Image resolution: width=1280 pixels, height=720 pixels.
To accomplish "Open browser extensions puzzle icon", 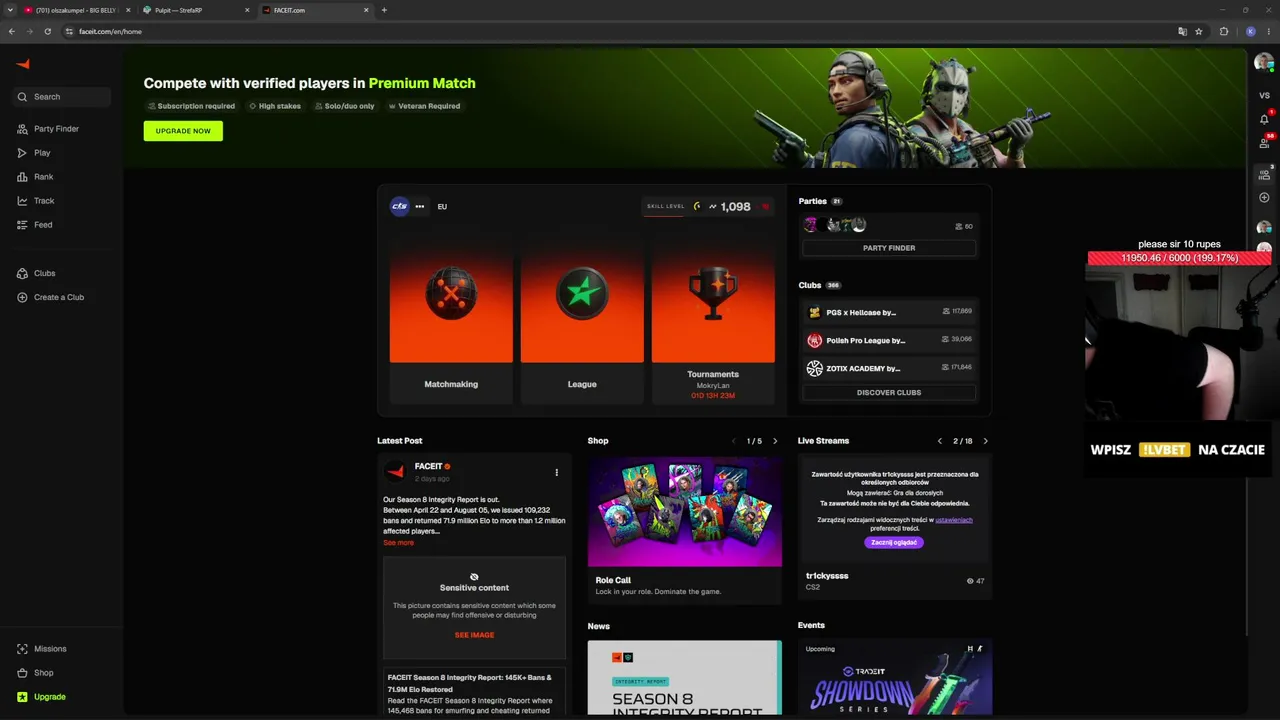I will click(1224, 31).
